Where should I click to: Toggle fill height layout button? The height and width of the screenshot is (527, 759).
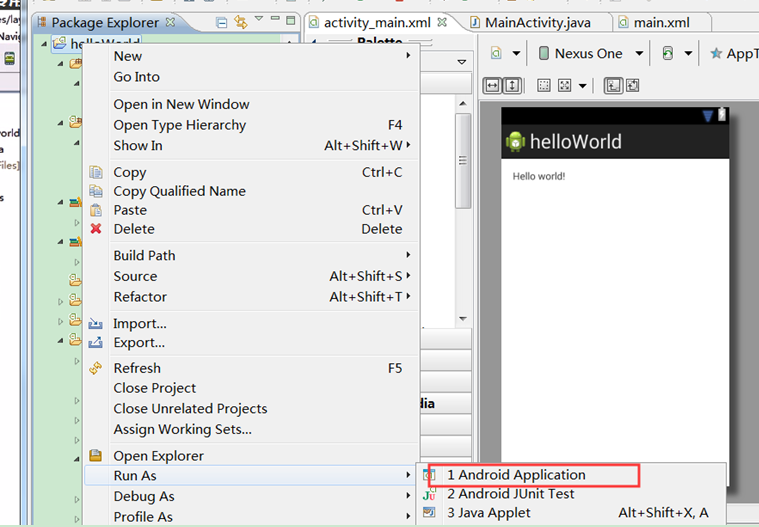(512, 86)
